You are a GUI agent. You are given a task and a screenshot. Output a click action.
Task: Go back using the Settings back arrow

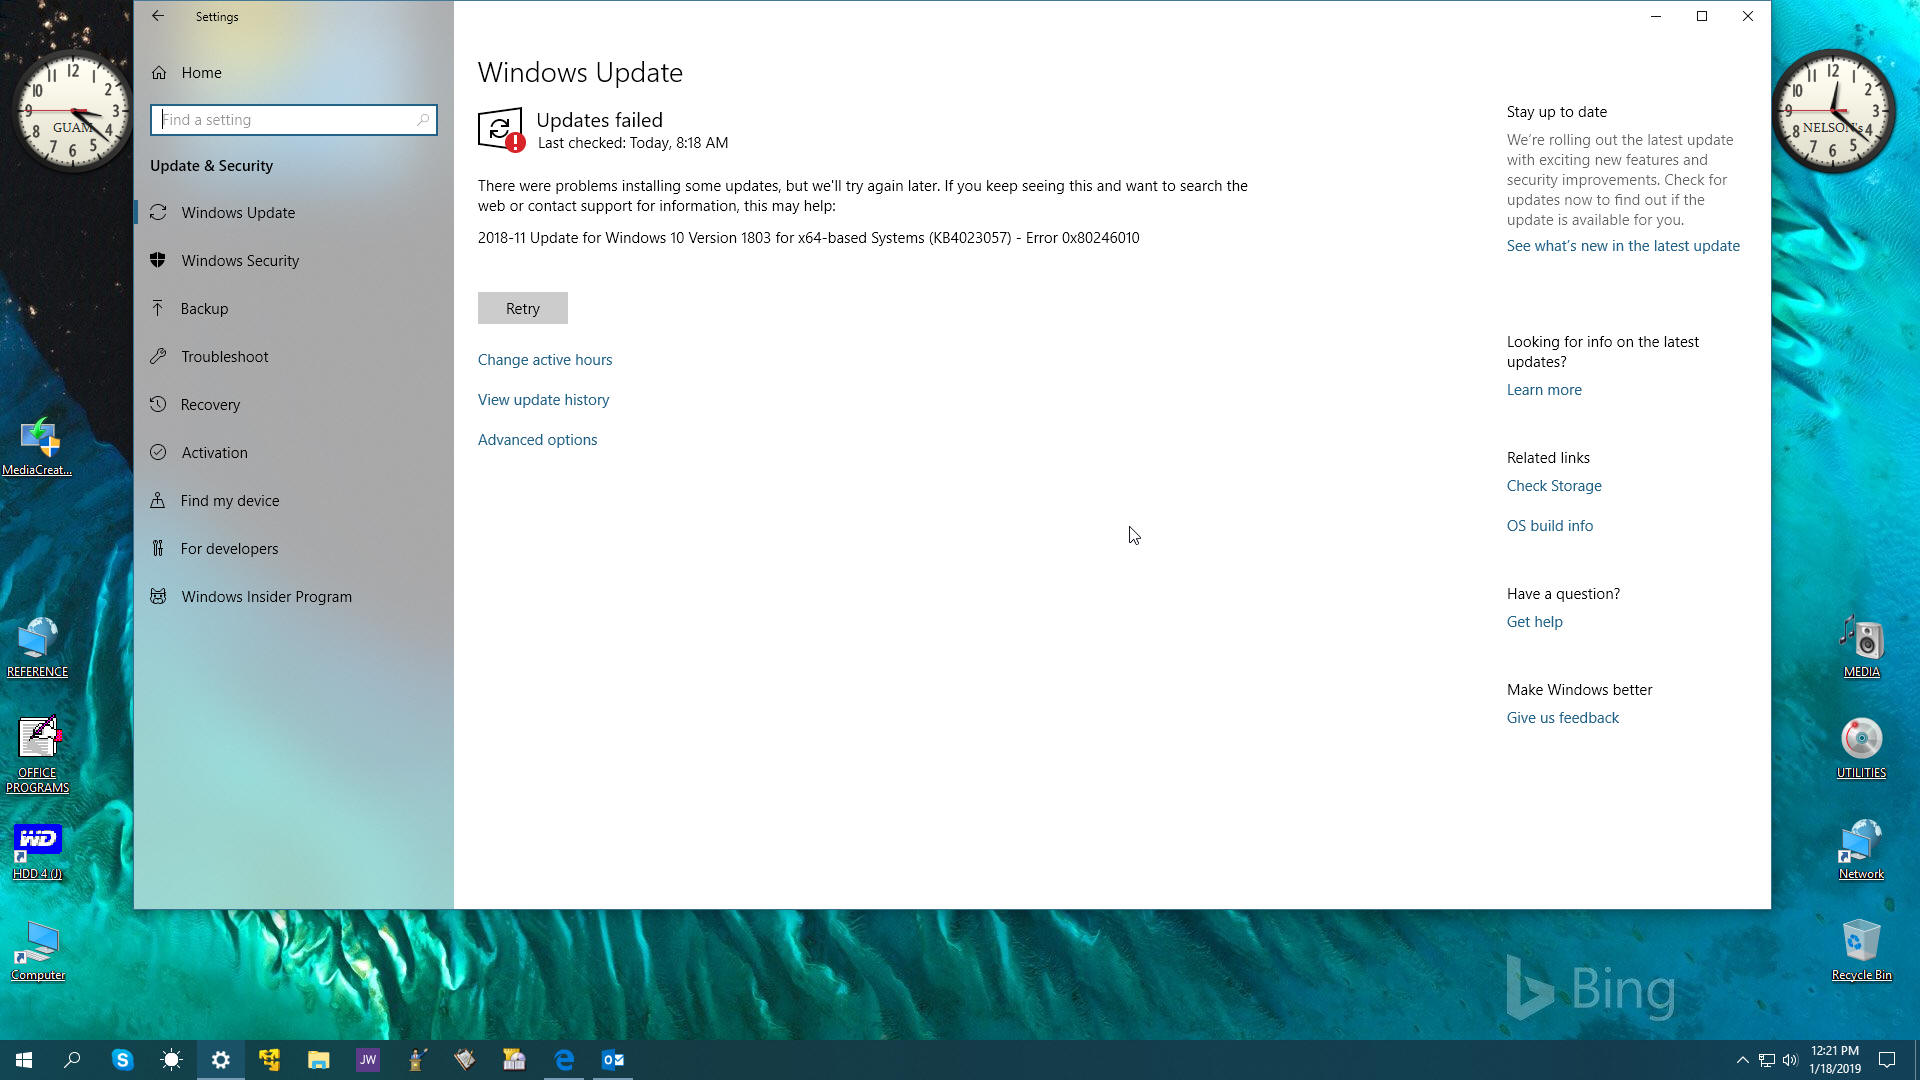[158, 16]
